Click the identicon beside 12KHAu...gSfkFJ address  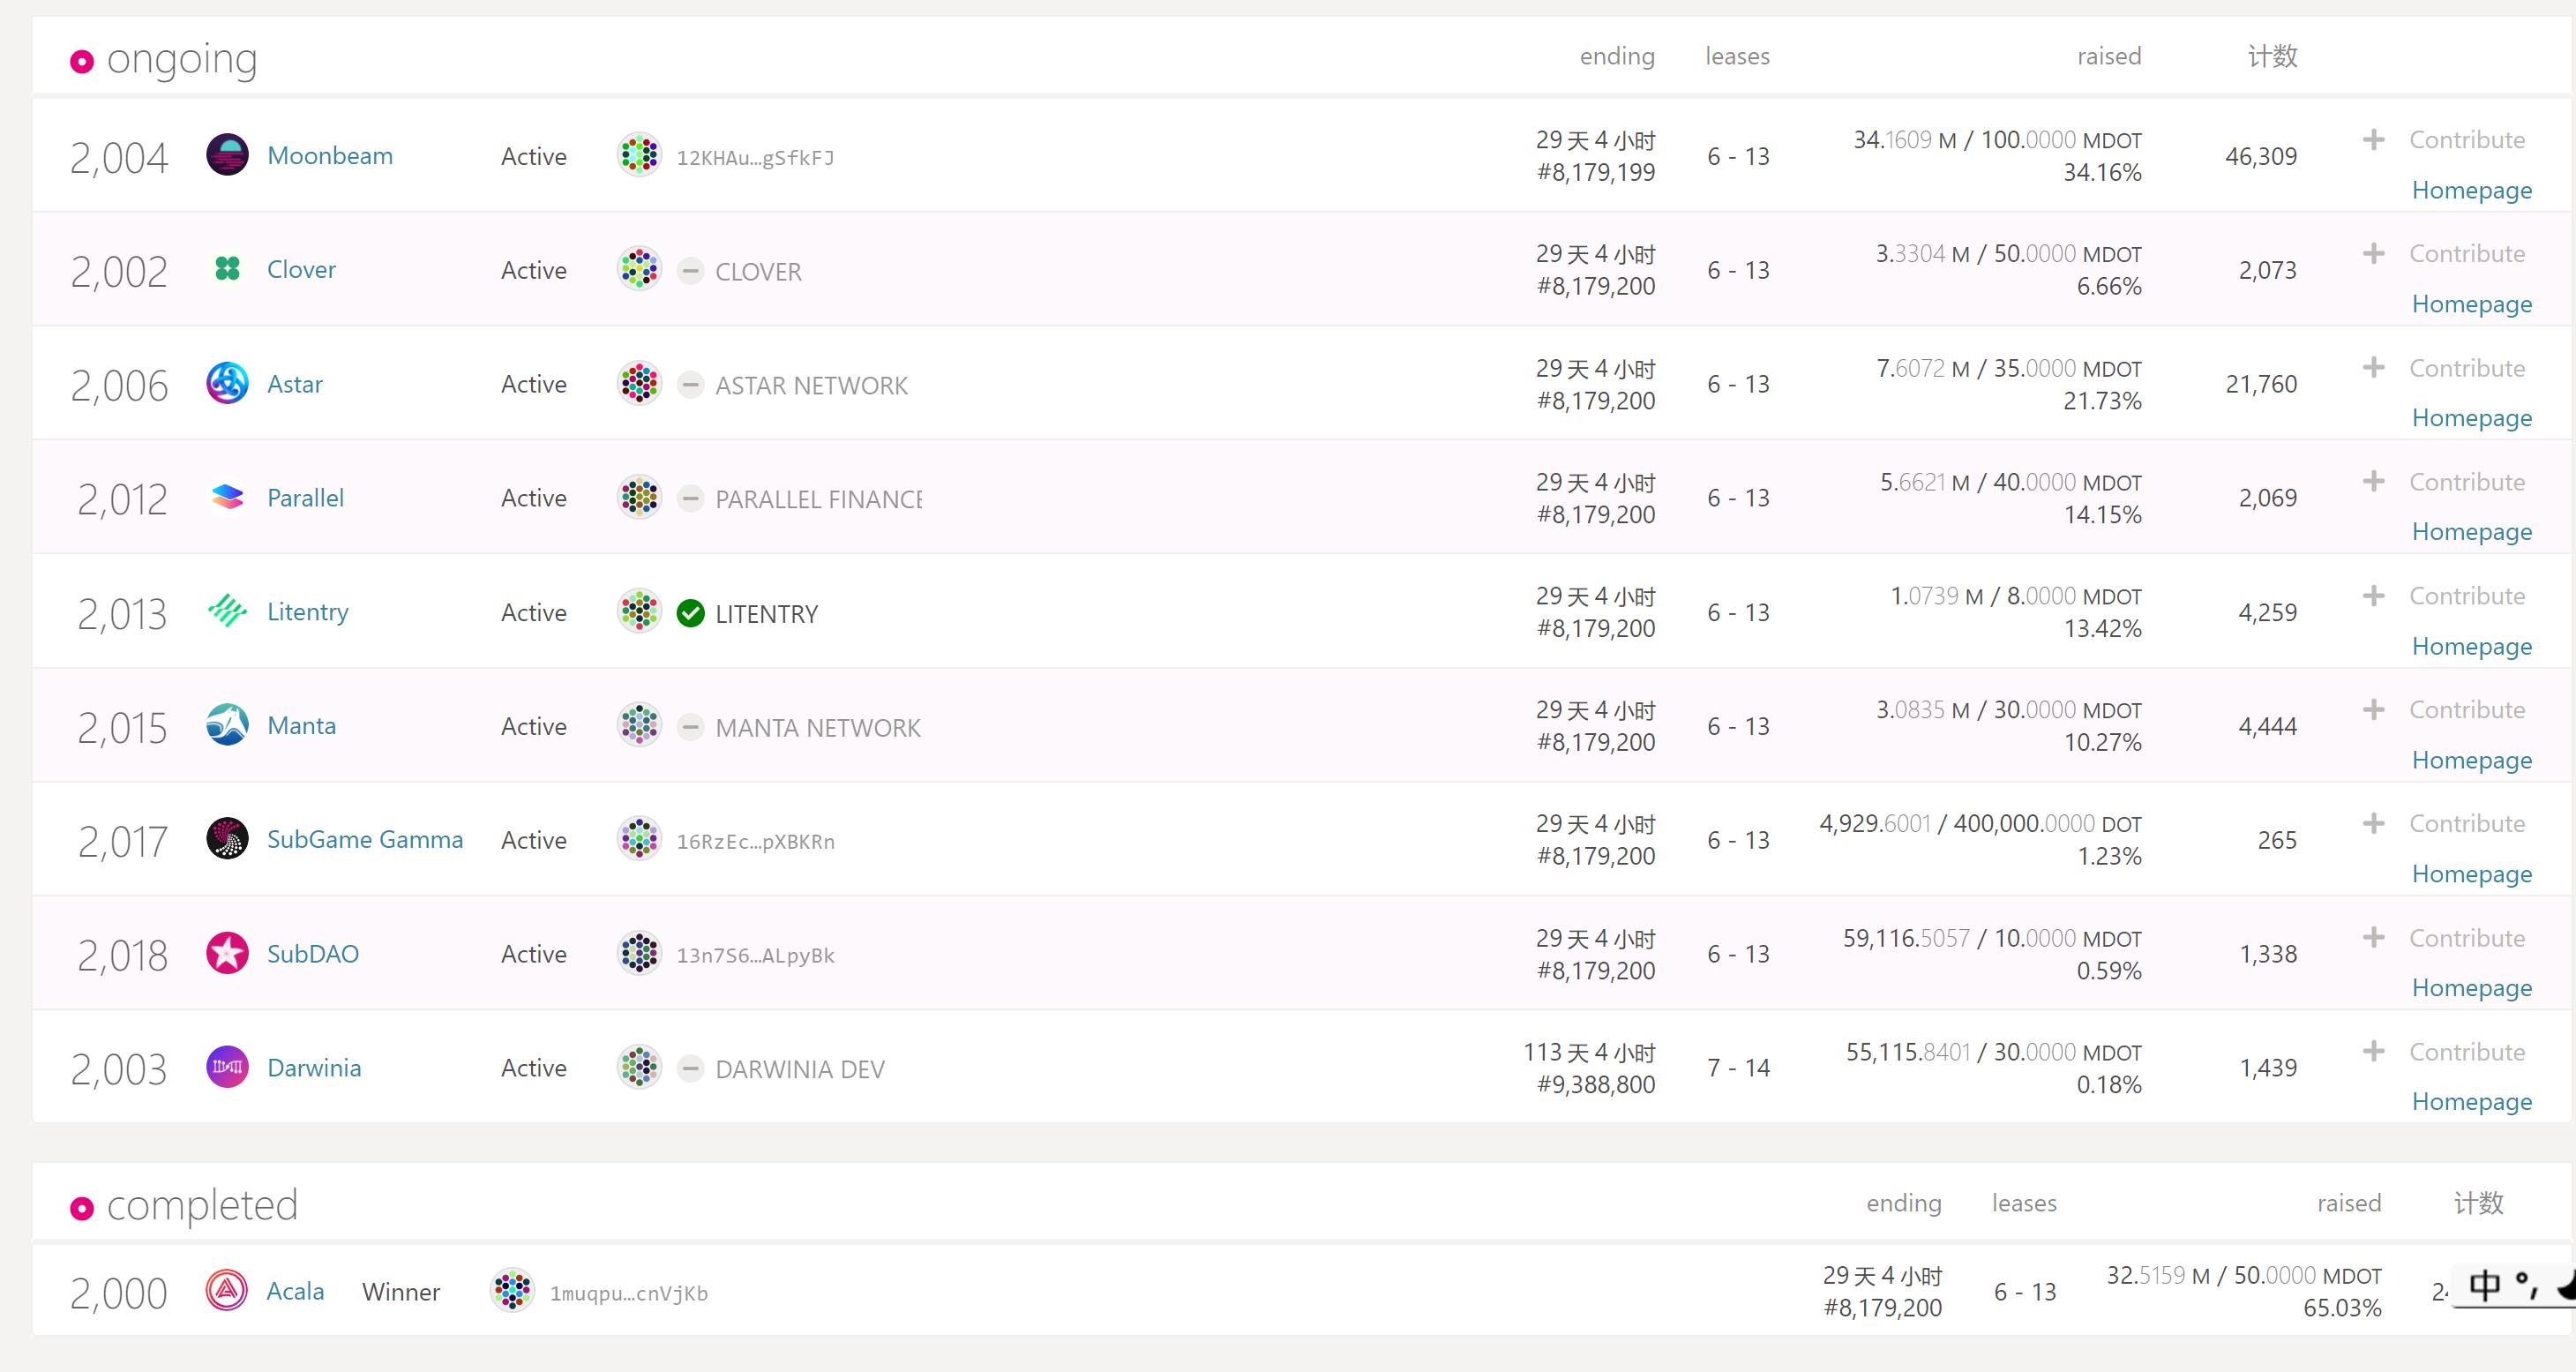tap(639, 155)
